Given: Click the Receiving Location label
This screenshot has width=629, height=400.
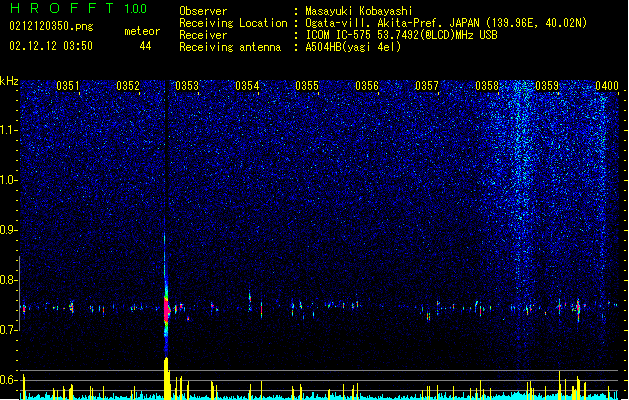Looking at the screenshot, I should [233, 23].
